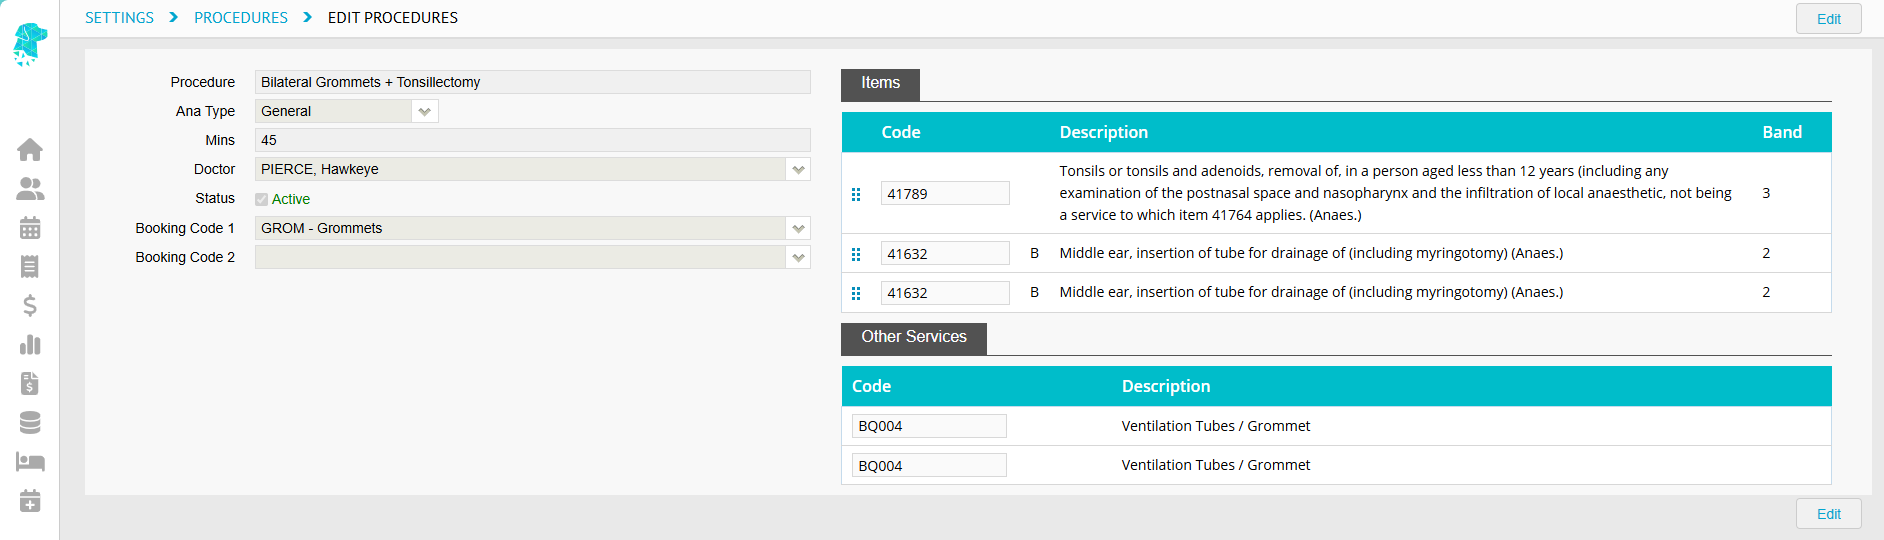Select the Items tab
This screenshot has width=1884, height=540.
coord(880,84)
